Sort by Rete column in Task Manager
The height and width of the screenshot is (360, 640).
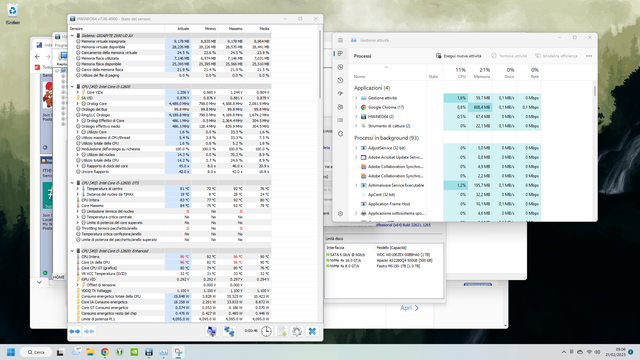[529, 73]
